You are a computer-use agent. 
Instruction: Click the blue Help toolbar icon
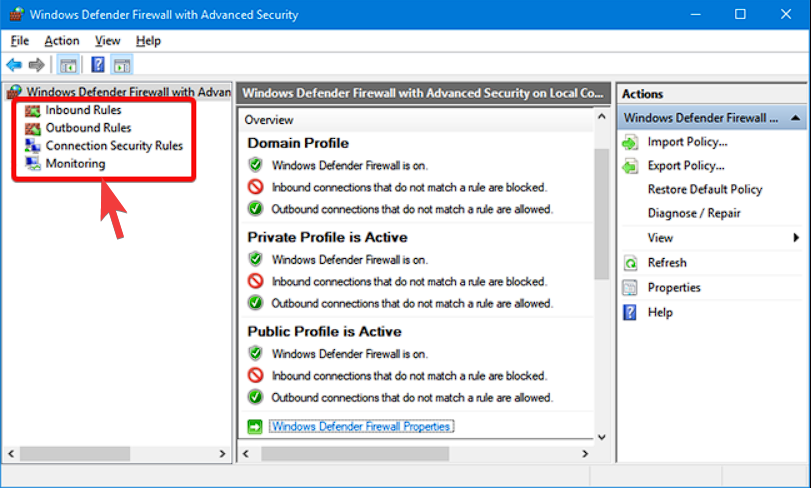98,65
